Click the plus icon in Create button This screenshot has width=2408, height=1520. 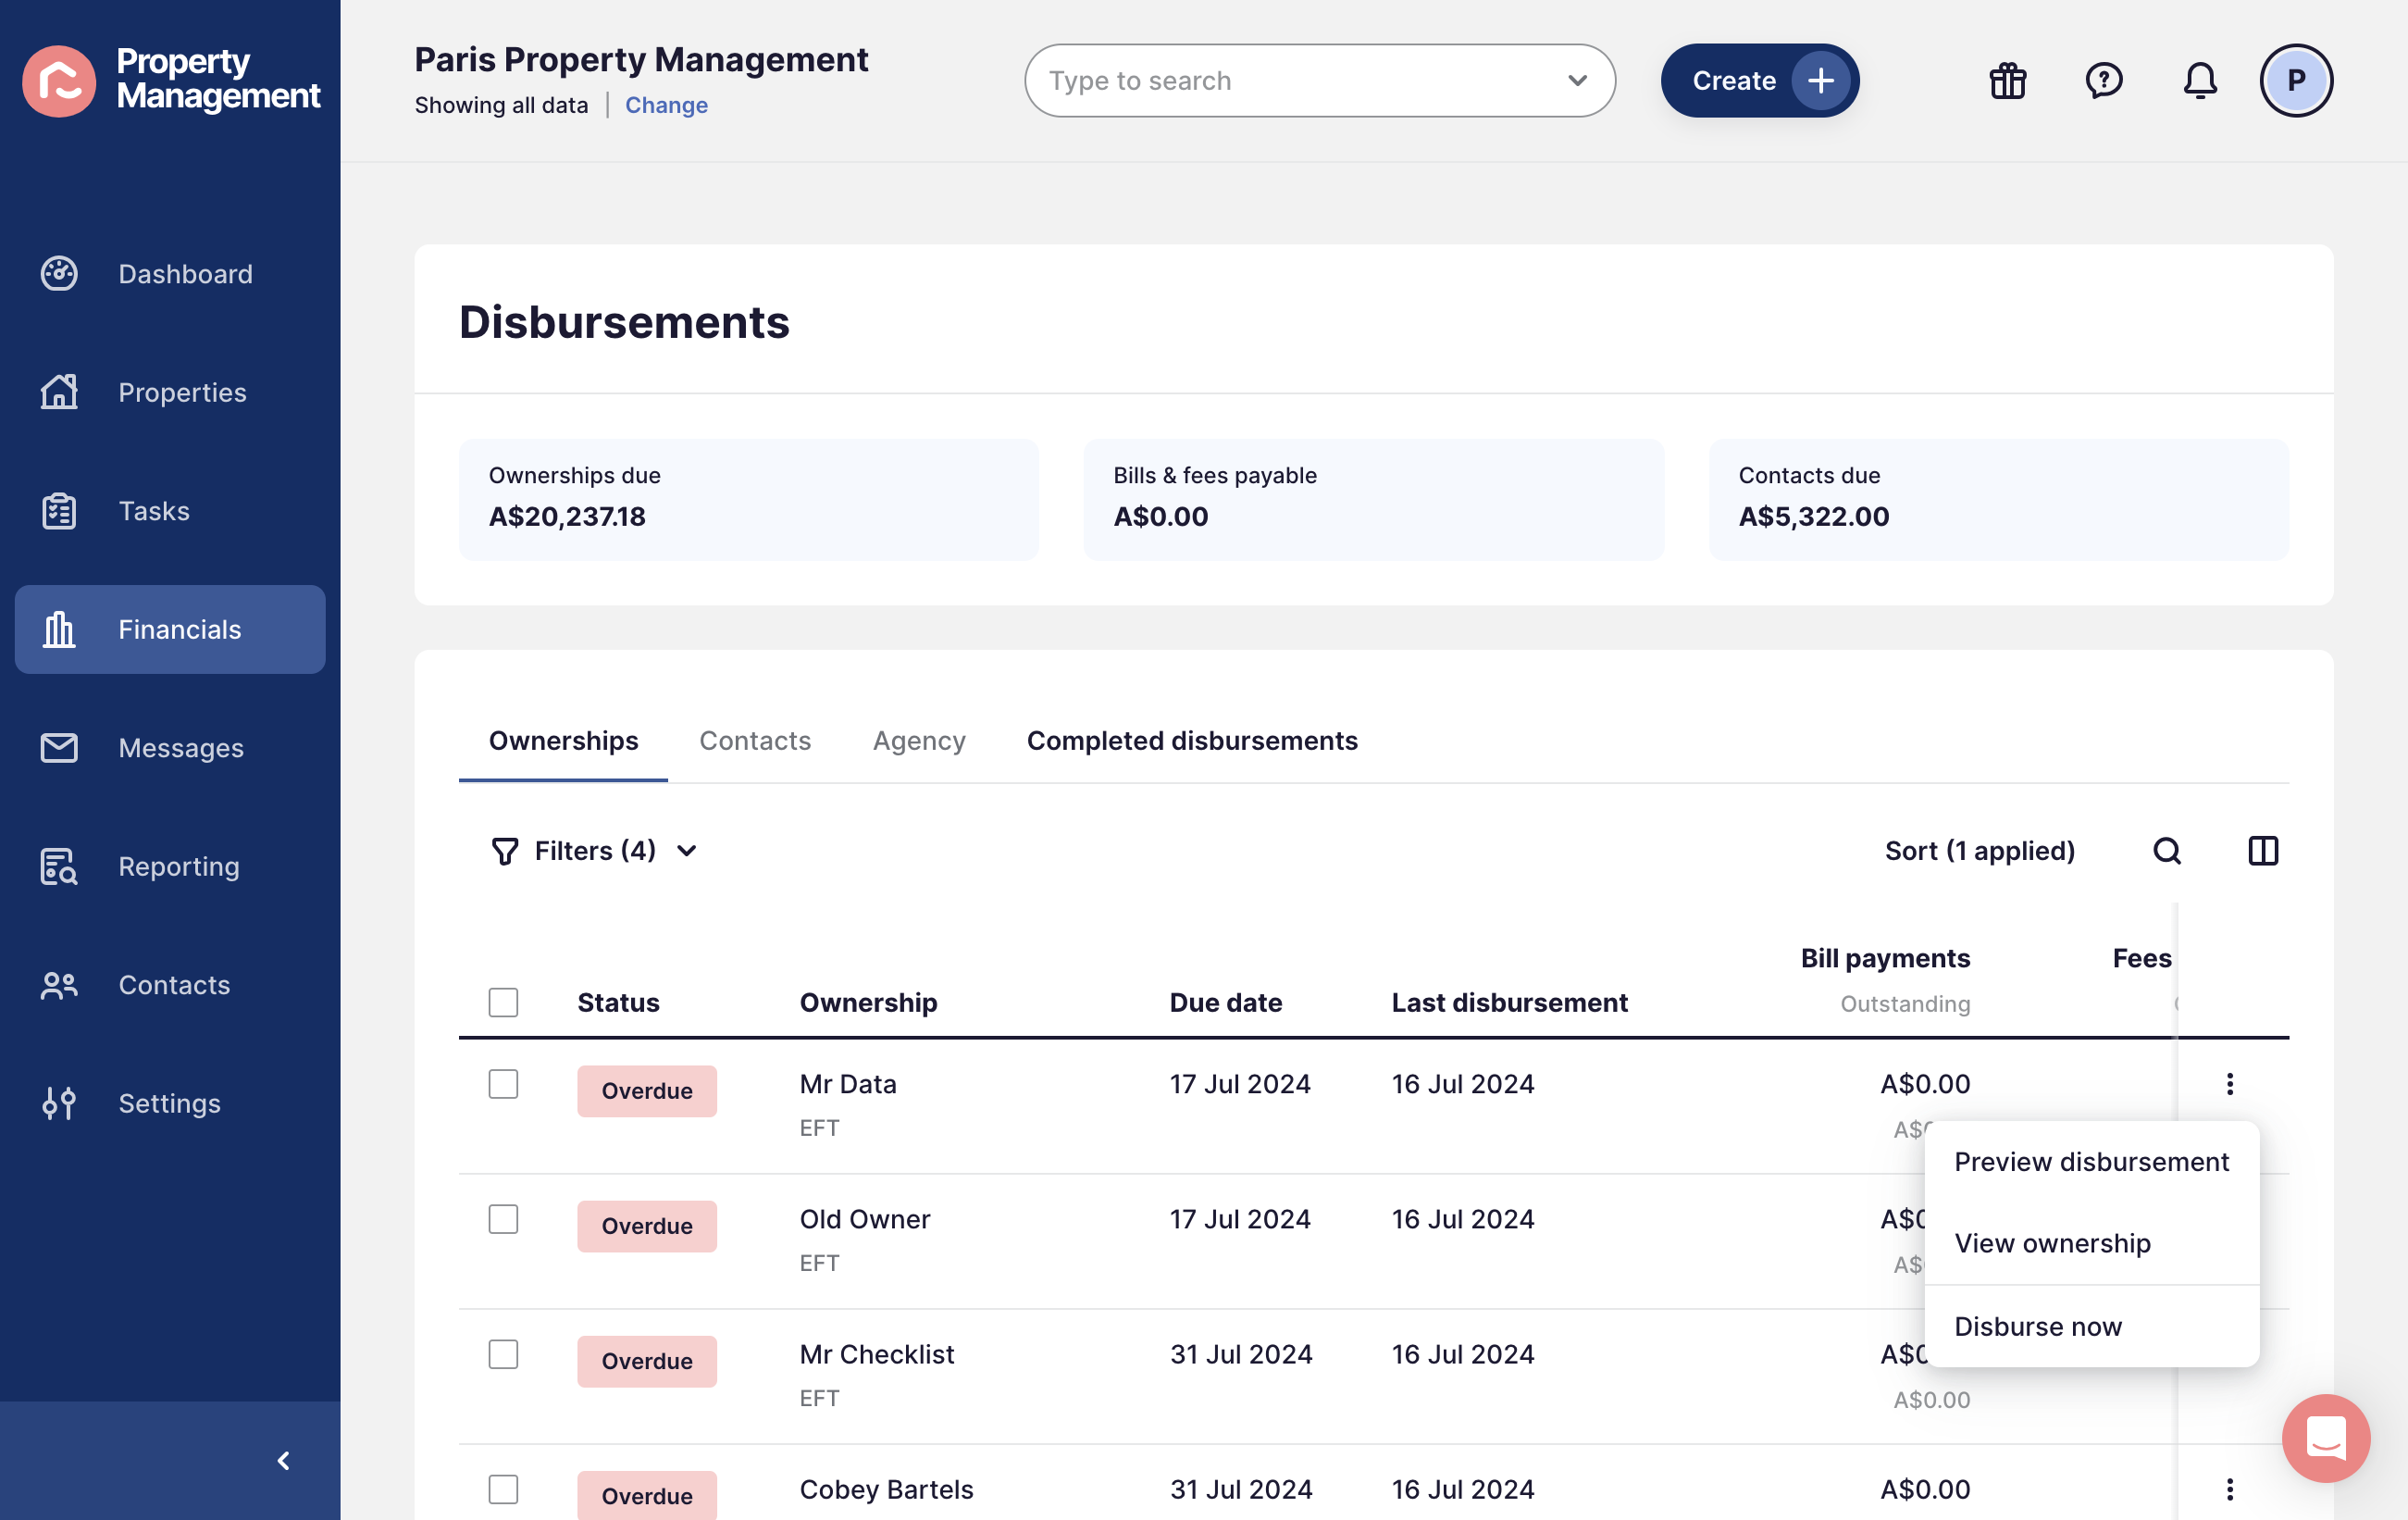click(x=1820, y=80)
